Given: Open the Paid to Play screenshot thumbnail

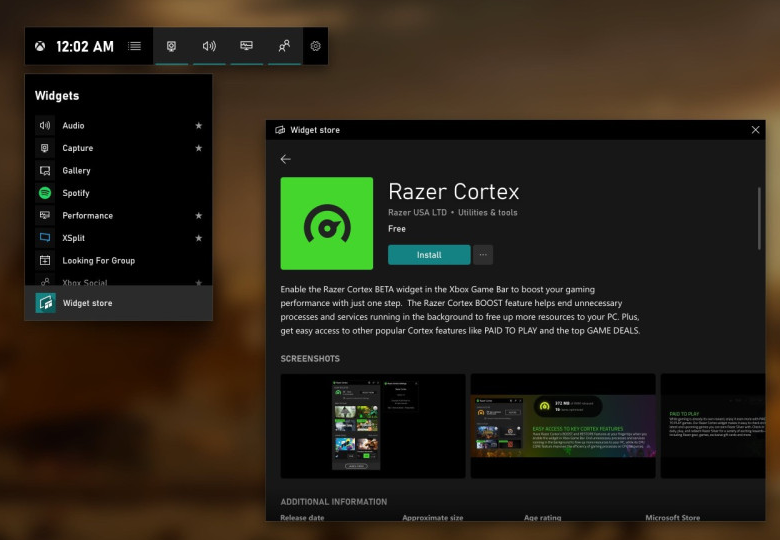Looking at the screenshot, I should pyautogui.click(x=713, y=426).
